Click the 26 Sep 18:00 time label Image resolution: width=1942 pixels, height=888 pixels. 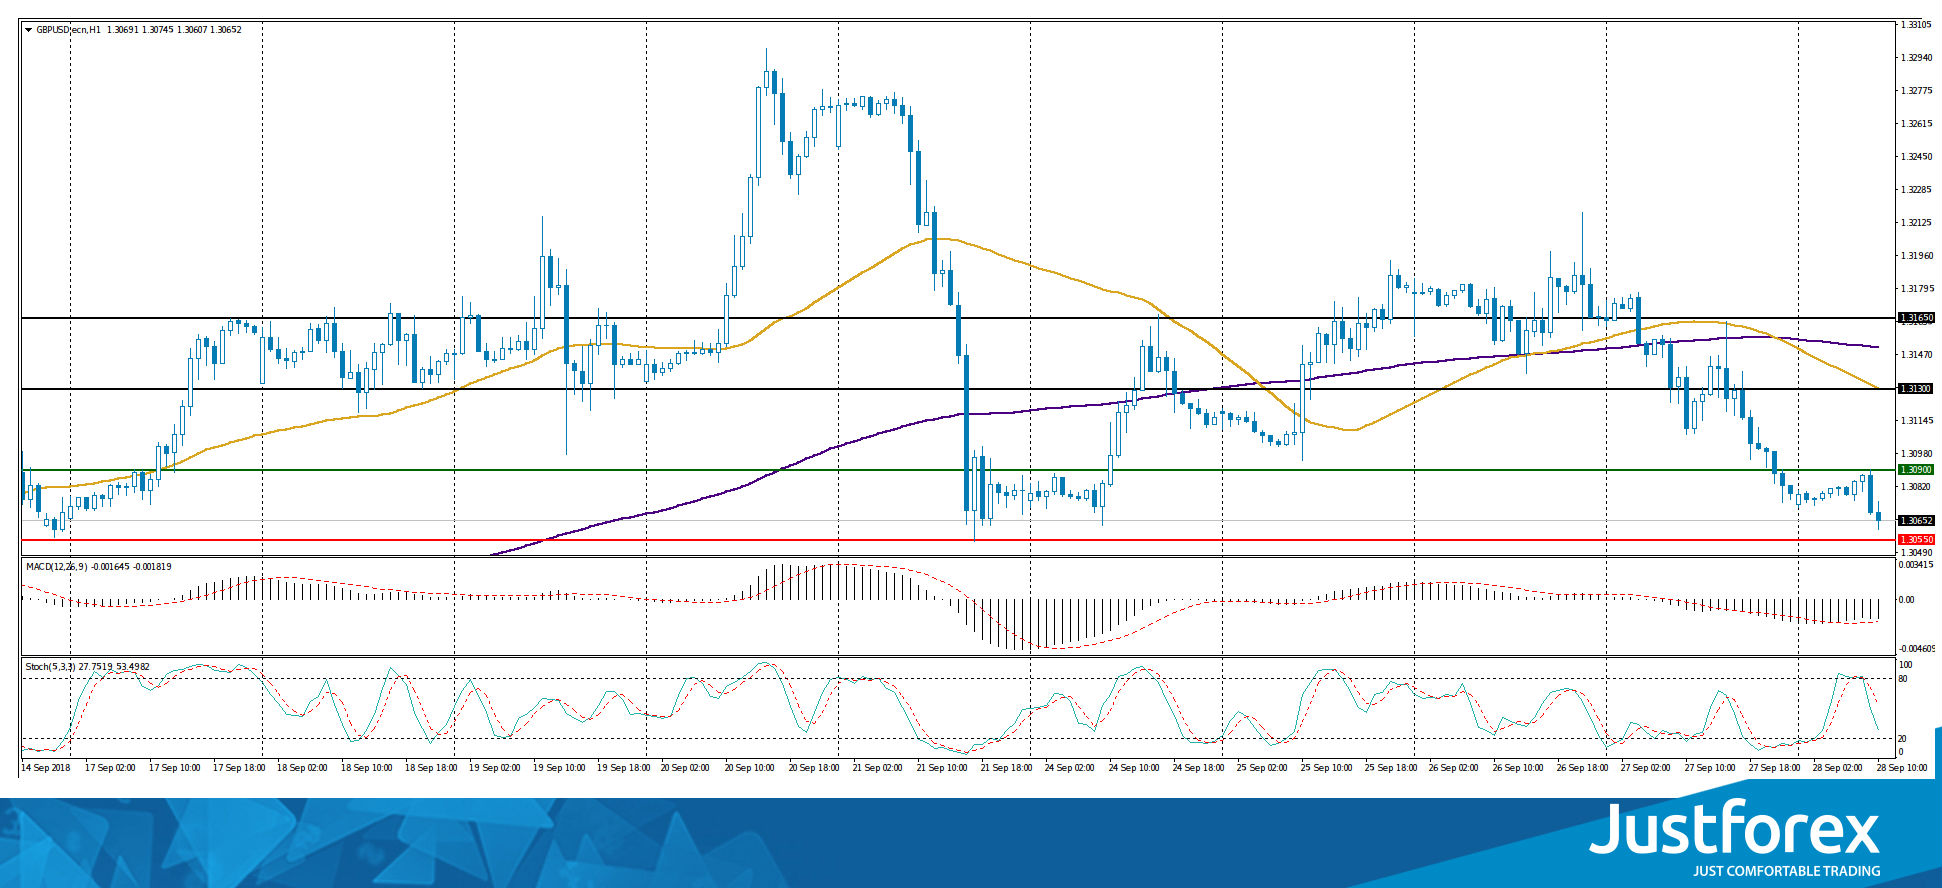[1582, 768]
